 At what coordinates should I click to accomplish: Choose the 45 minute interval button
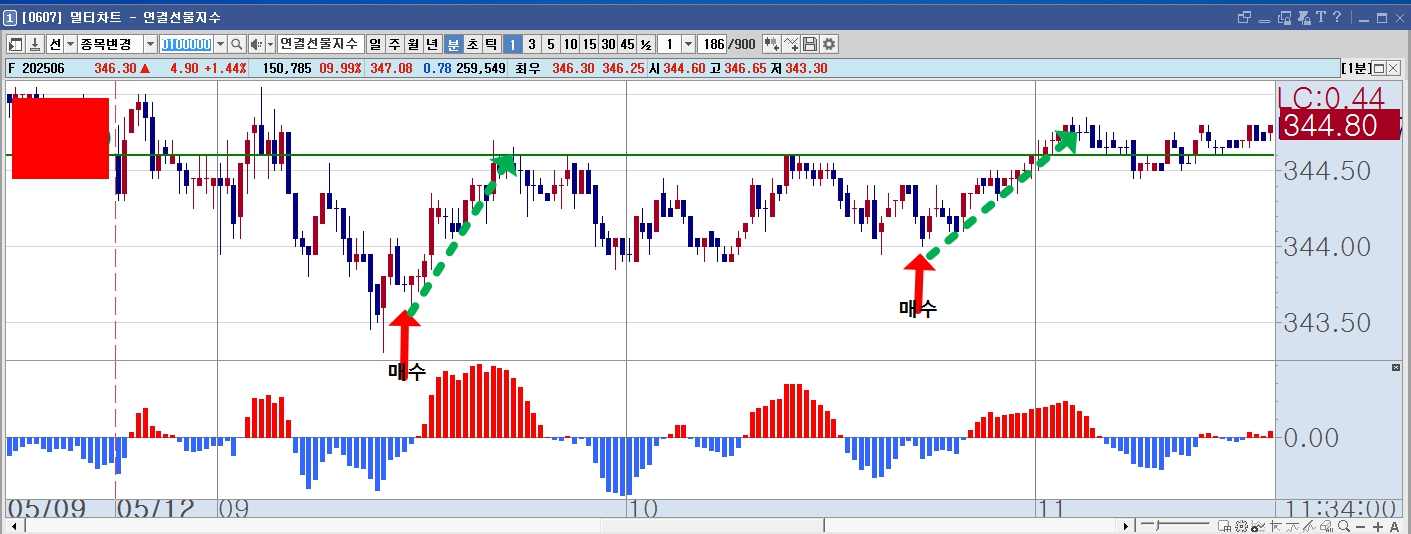click(627, 44)
